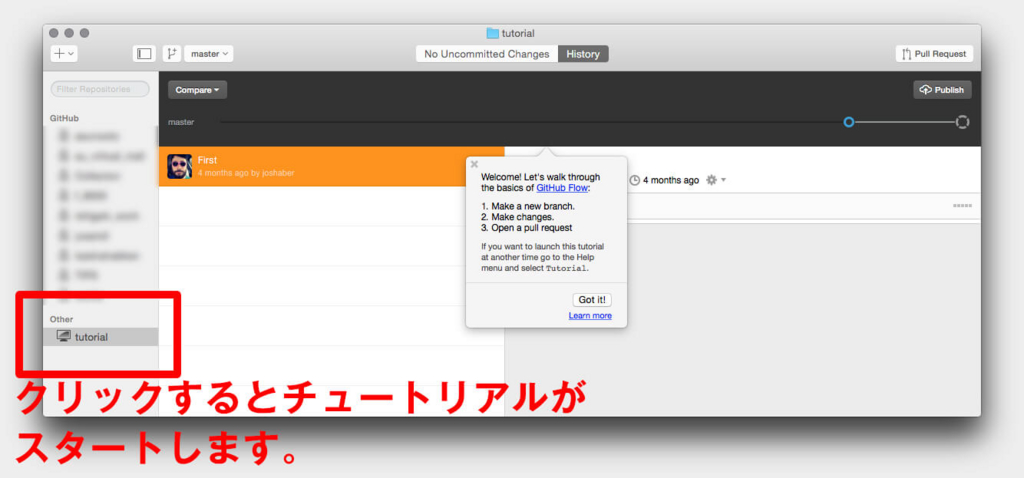This screenshot has height=478, width=1024.
Task: Open the plus add repository dropdown
Action: 64,54
